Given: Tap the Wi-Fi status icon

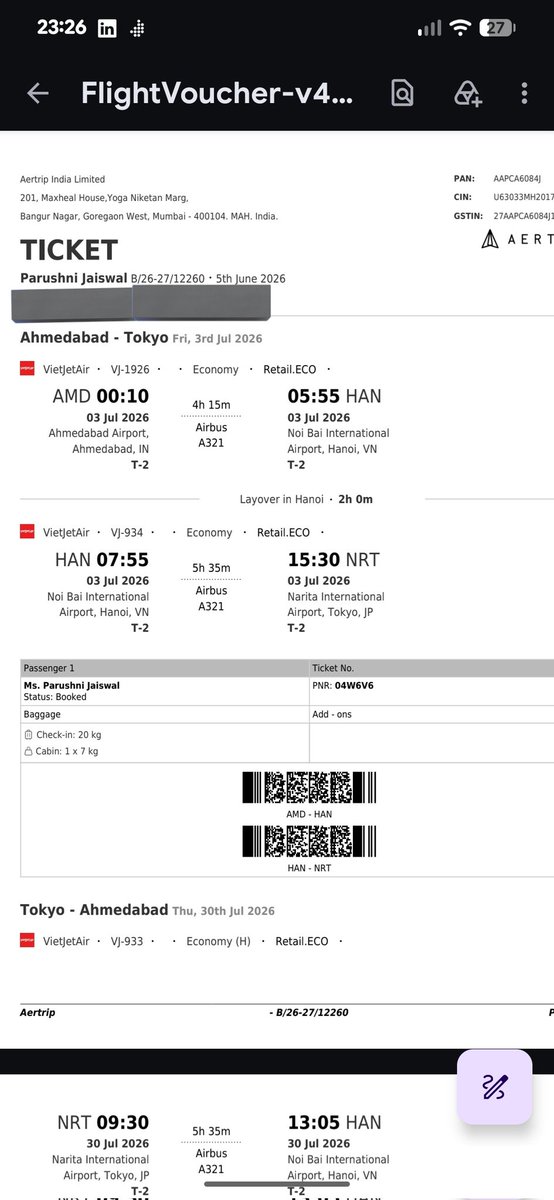Looking at the screenshot, I should [x=461, y=28].
